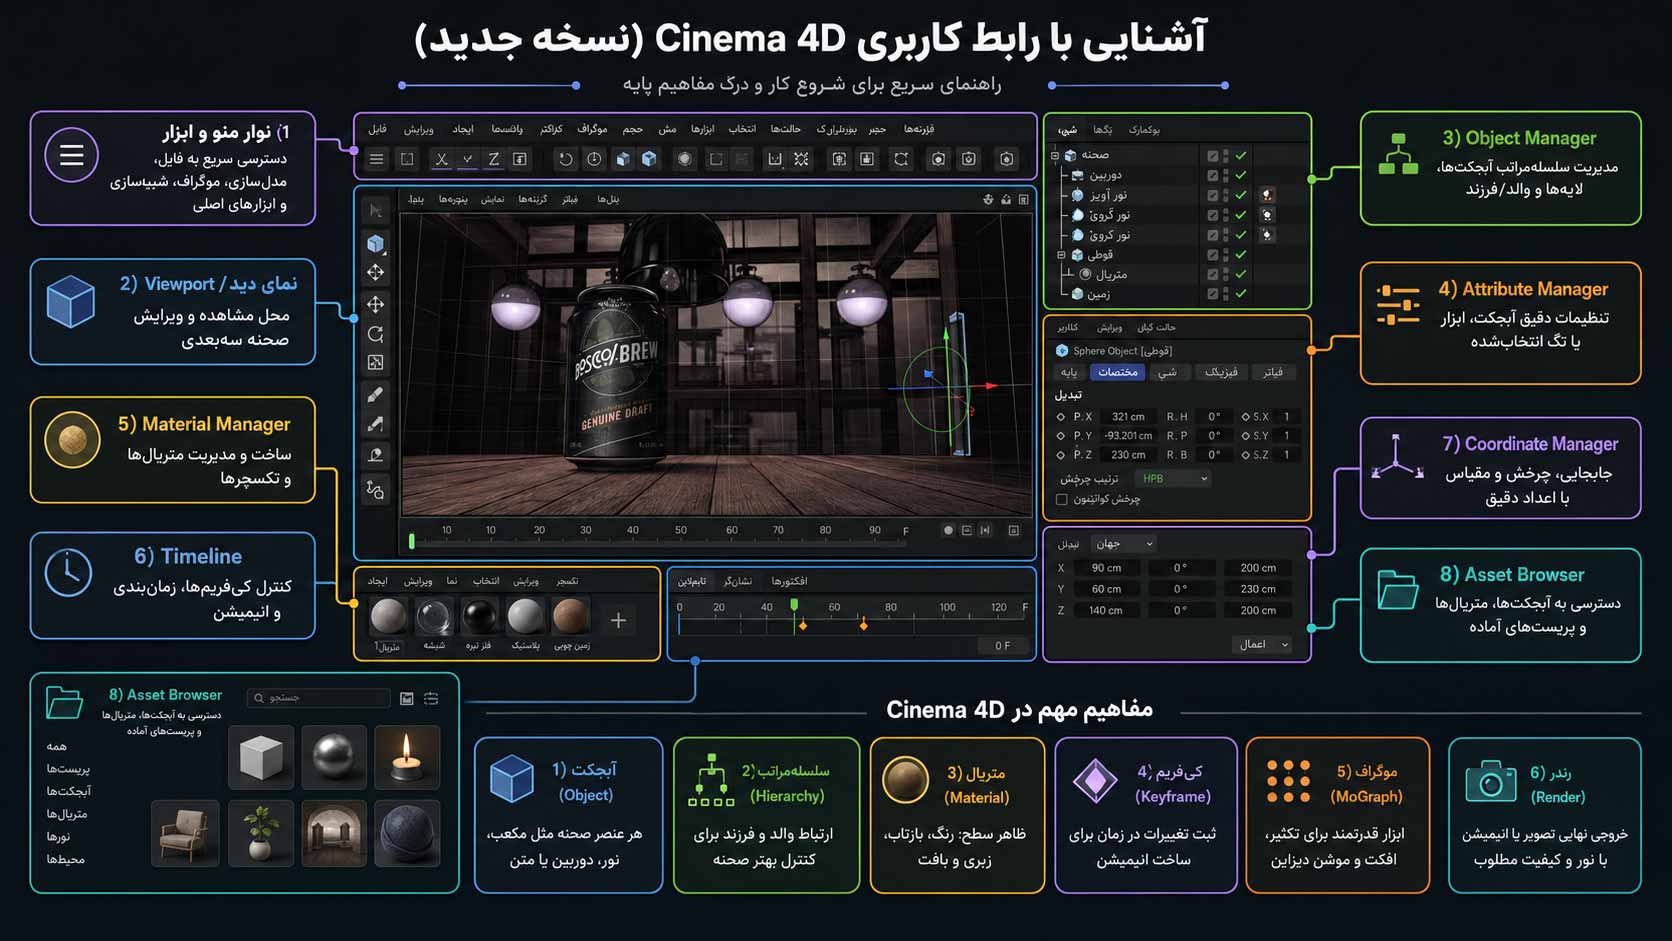
Task: Switch to the افکتورها tab in the timeline
Action: click(789, 581)
